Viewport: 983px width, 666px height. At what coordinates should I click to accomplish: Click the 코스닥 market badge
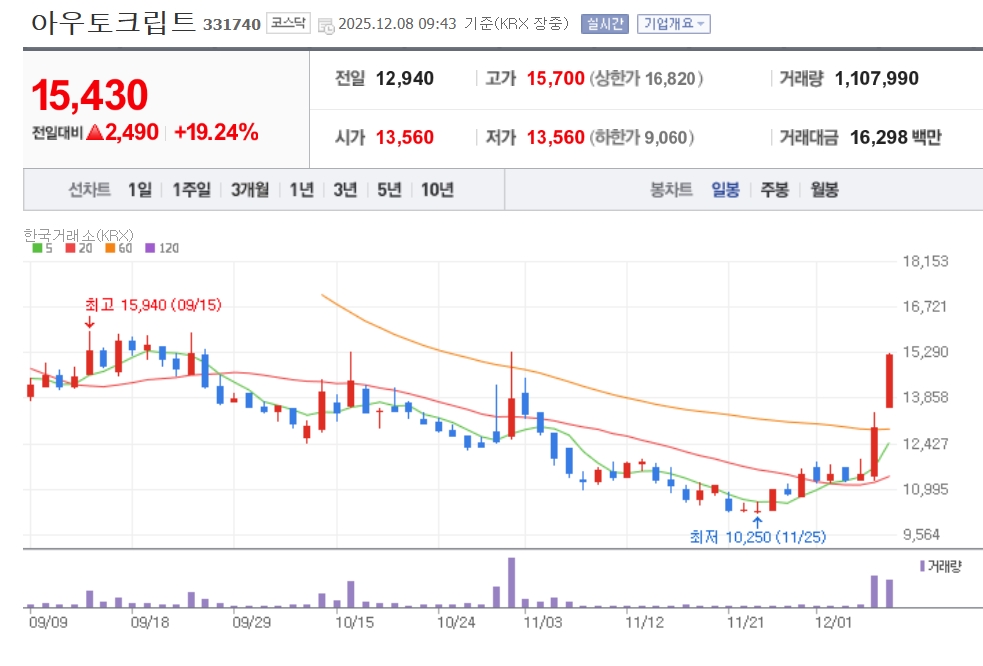pyautogui.click(x=288, y=23)
